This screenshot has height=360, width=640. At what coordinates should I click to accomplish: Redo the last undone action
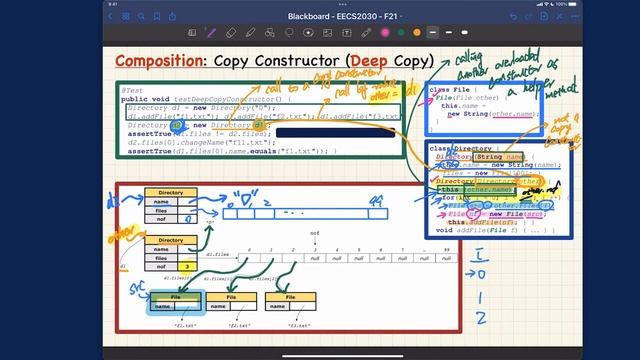pyautogui.click(x=529, y=16)
